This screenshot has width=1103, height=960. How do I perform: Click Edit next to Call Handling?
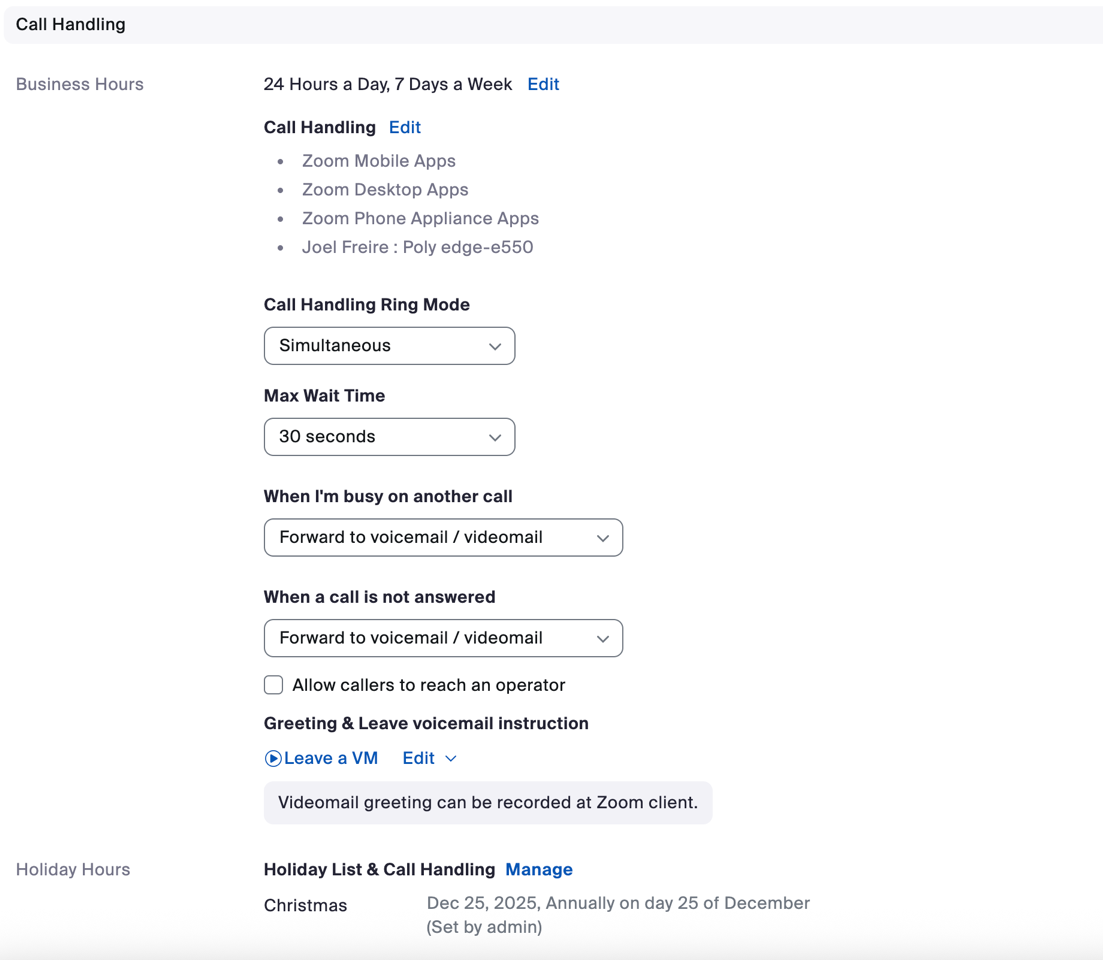click(405, 128)
